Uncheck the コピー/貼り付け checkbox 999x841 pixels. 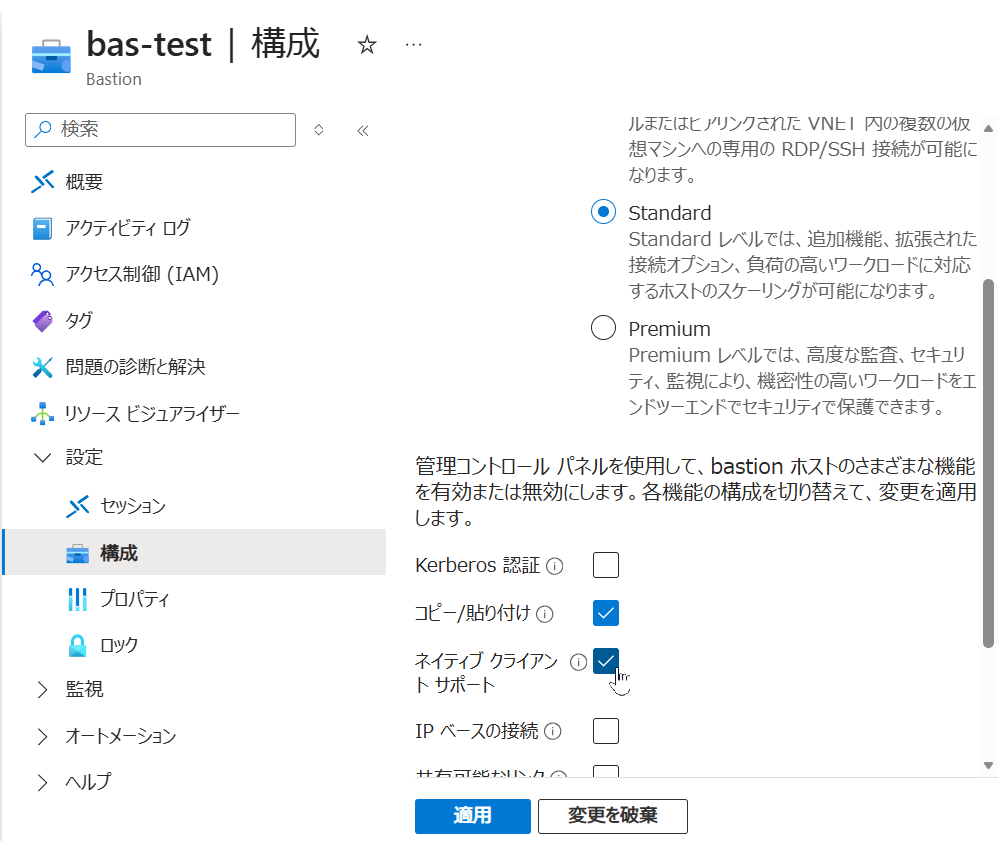click(606, 612)
